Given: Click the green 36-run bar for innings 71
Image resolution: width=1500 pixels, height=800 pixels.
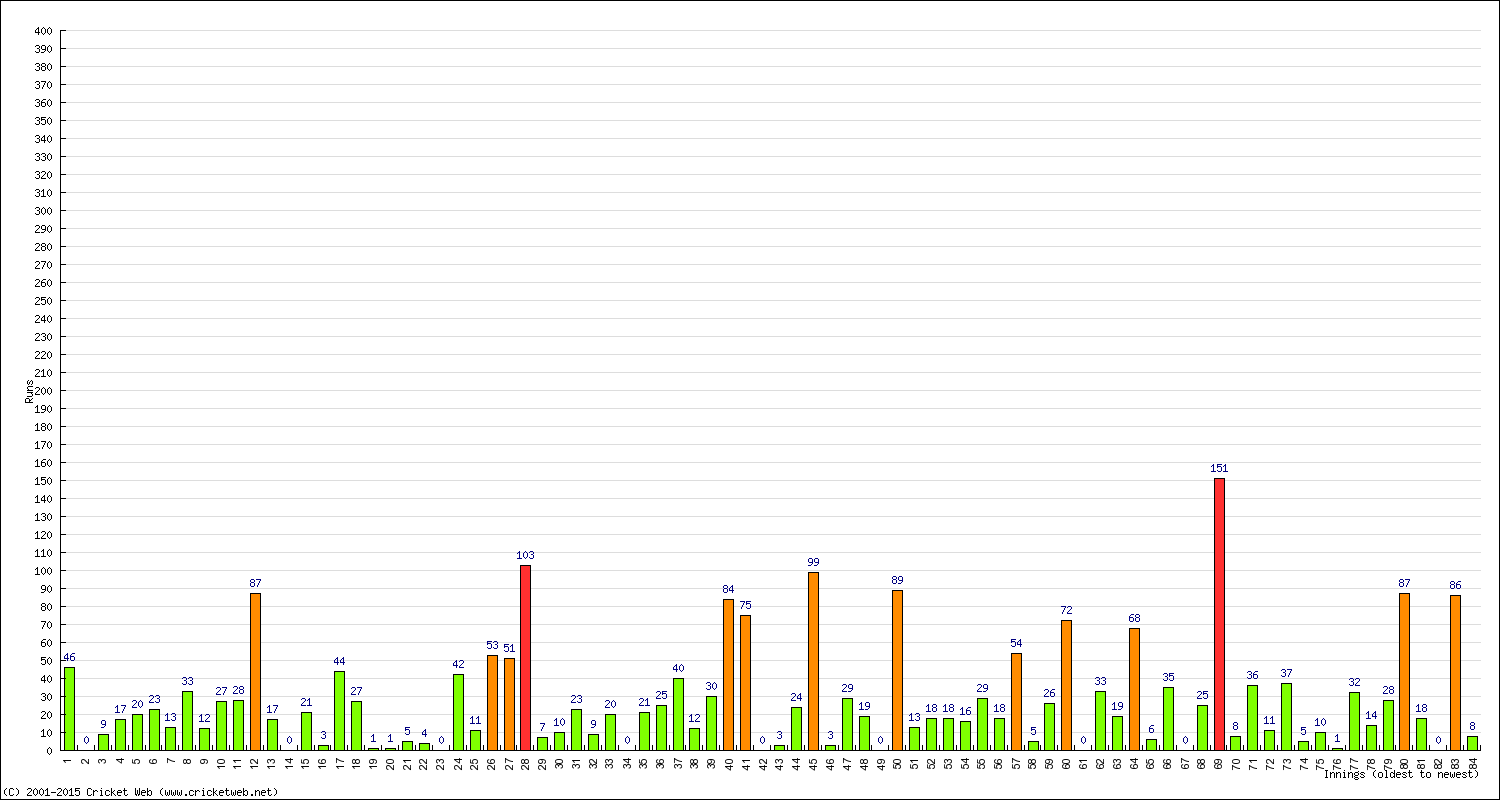Looking at the screenshot, I should coord(1252,717).
